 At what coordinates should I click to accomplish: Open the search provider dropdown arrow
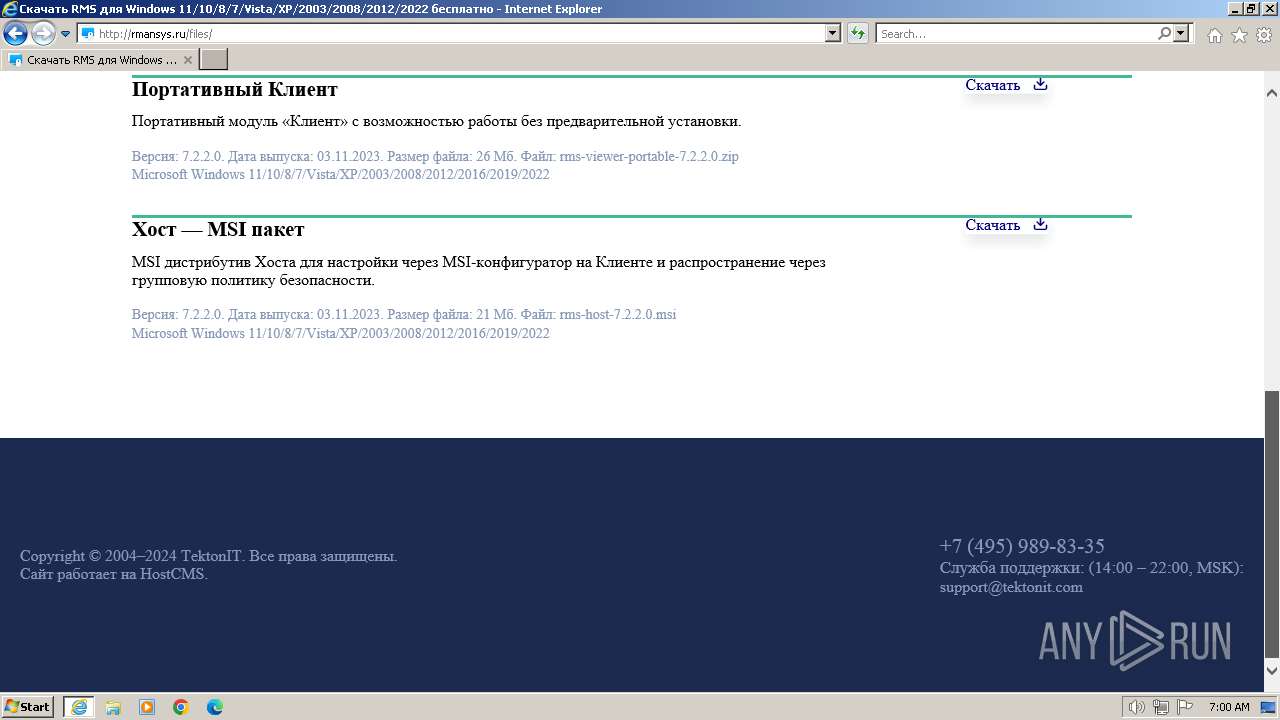coord(1182,34)
